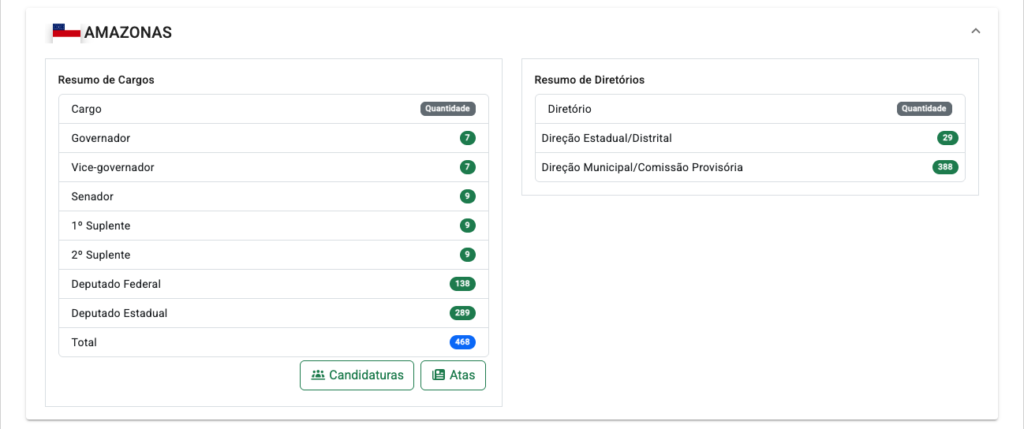Click the Vice-governador count badge
This screenshot has width=1024, height=429.
pyautogui.click(x=467, y=167)
